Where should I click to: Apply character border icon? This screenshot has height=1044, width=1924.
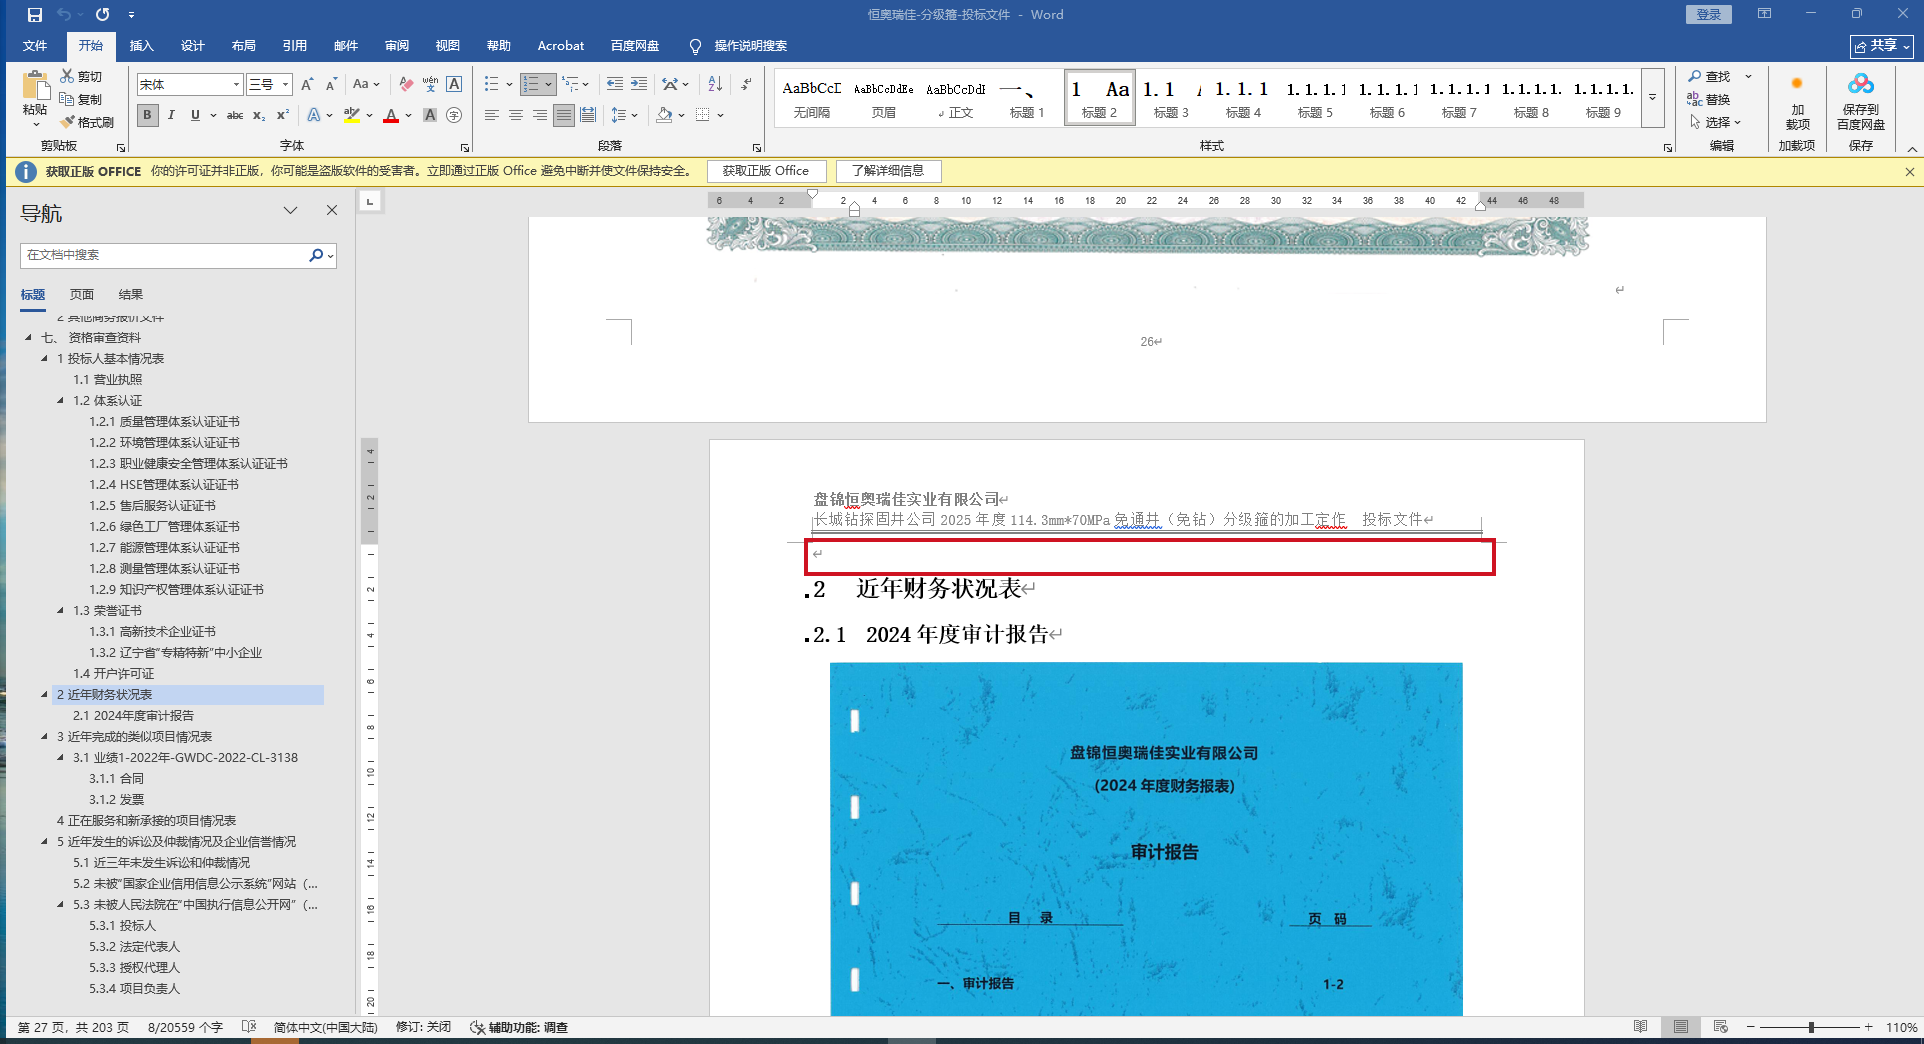tap(454, 85)
